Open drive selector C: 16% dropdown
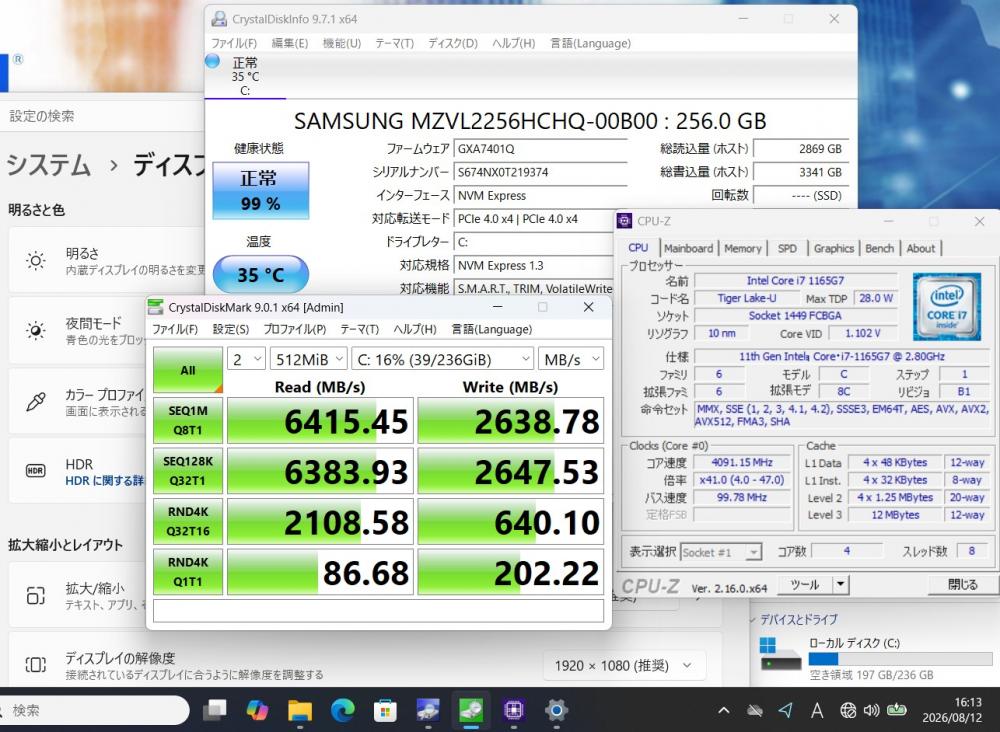The width and height of the screenshot is (1000, 732). [x=443, y=359]
